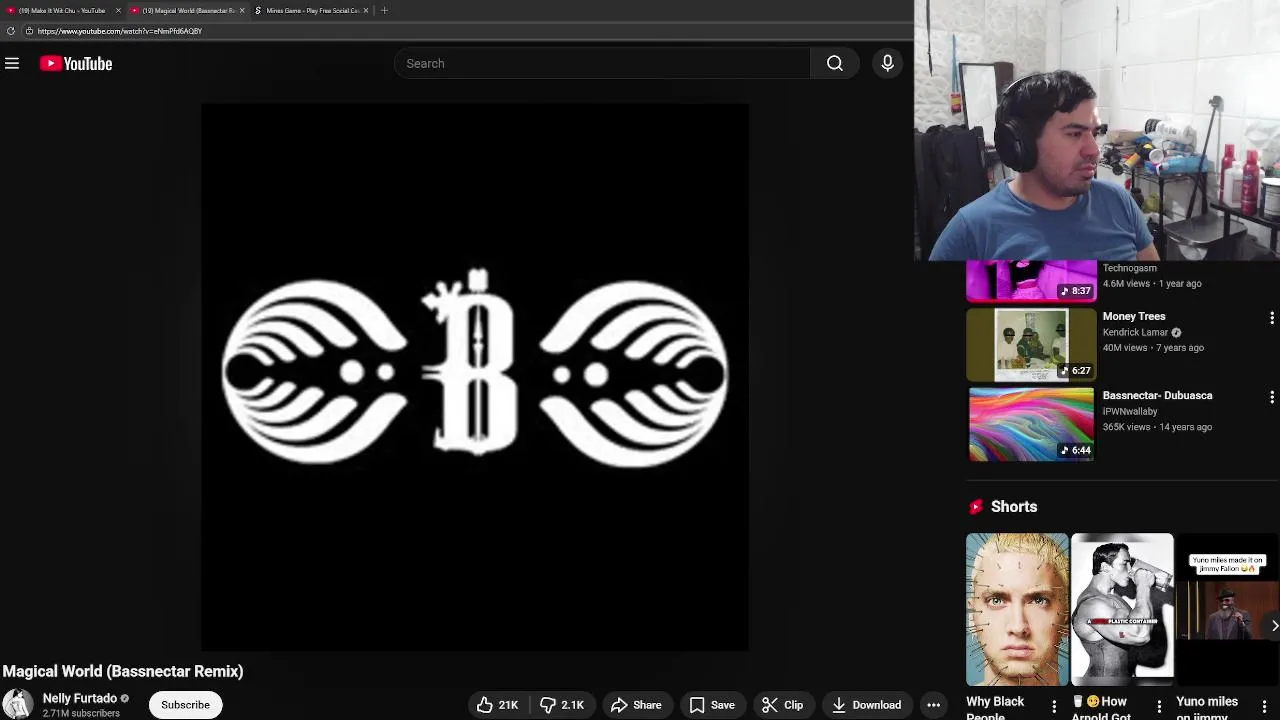Image resolution: width=1280 pixels, height=720 pixels.
Task: Download the video
Action: point(866,705)
